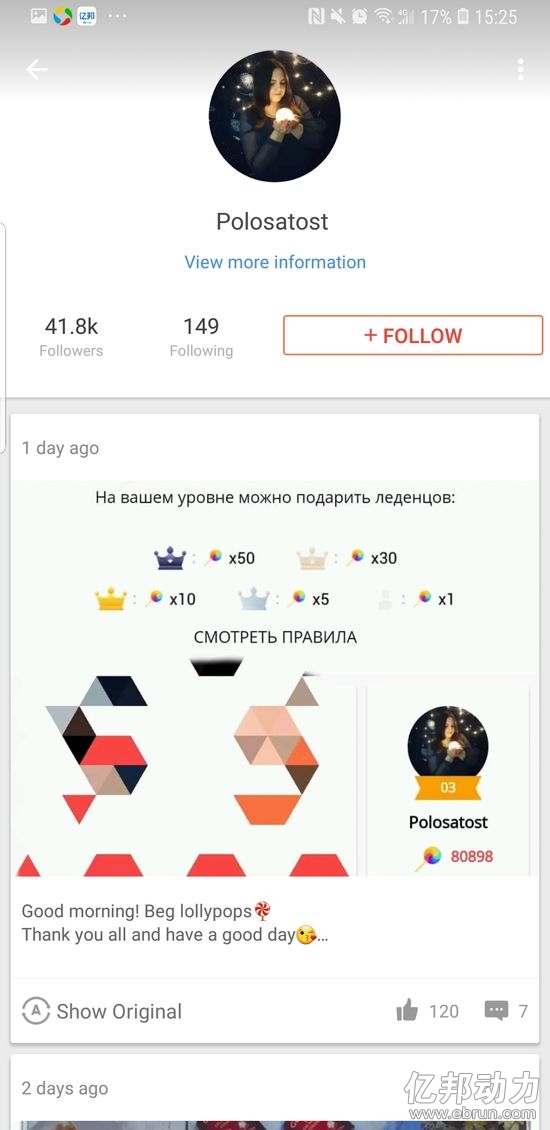Viewport: 550px width, 1130px height.
Task: Open the 149 Following list
Action: pyautogui.click(x=201, y=337)
